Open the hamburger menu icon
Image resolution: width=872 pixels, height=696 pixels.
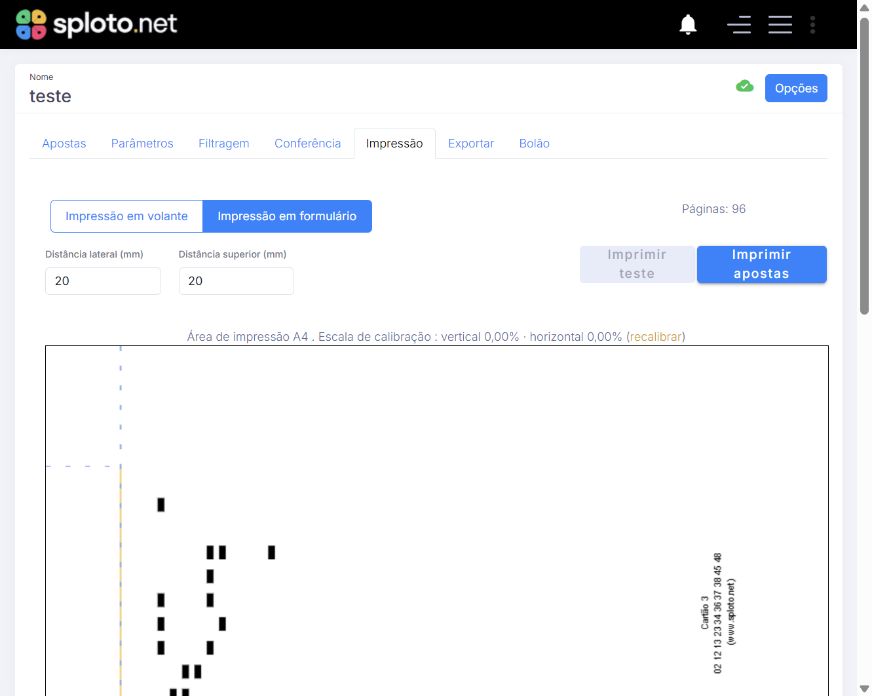[780, 24]
